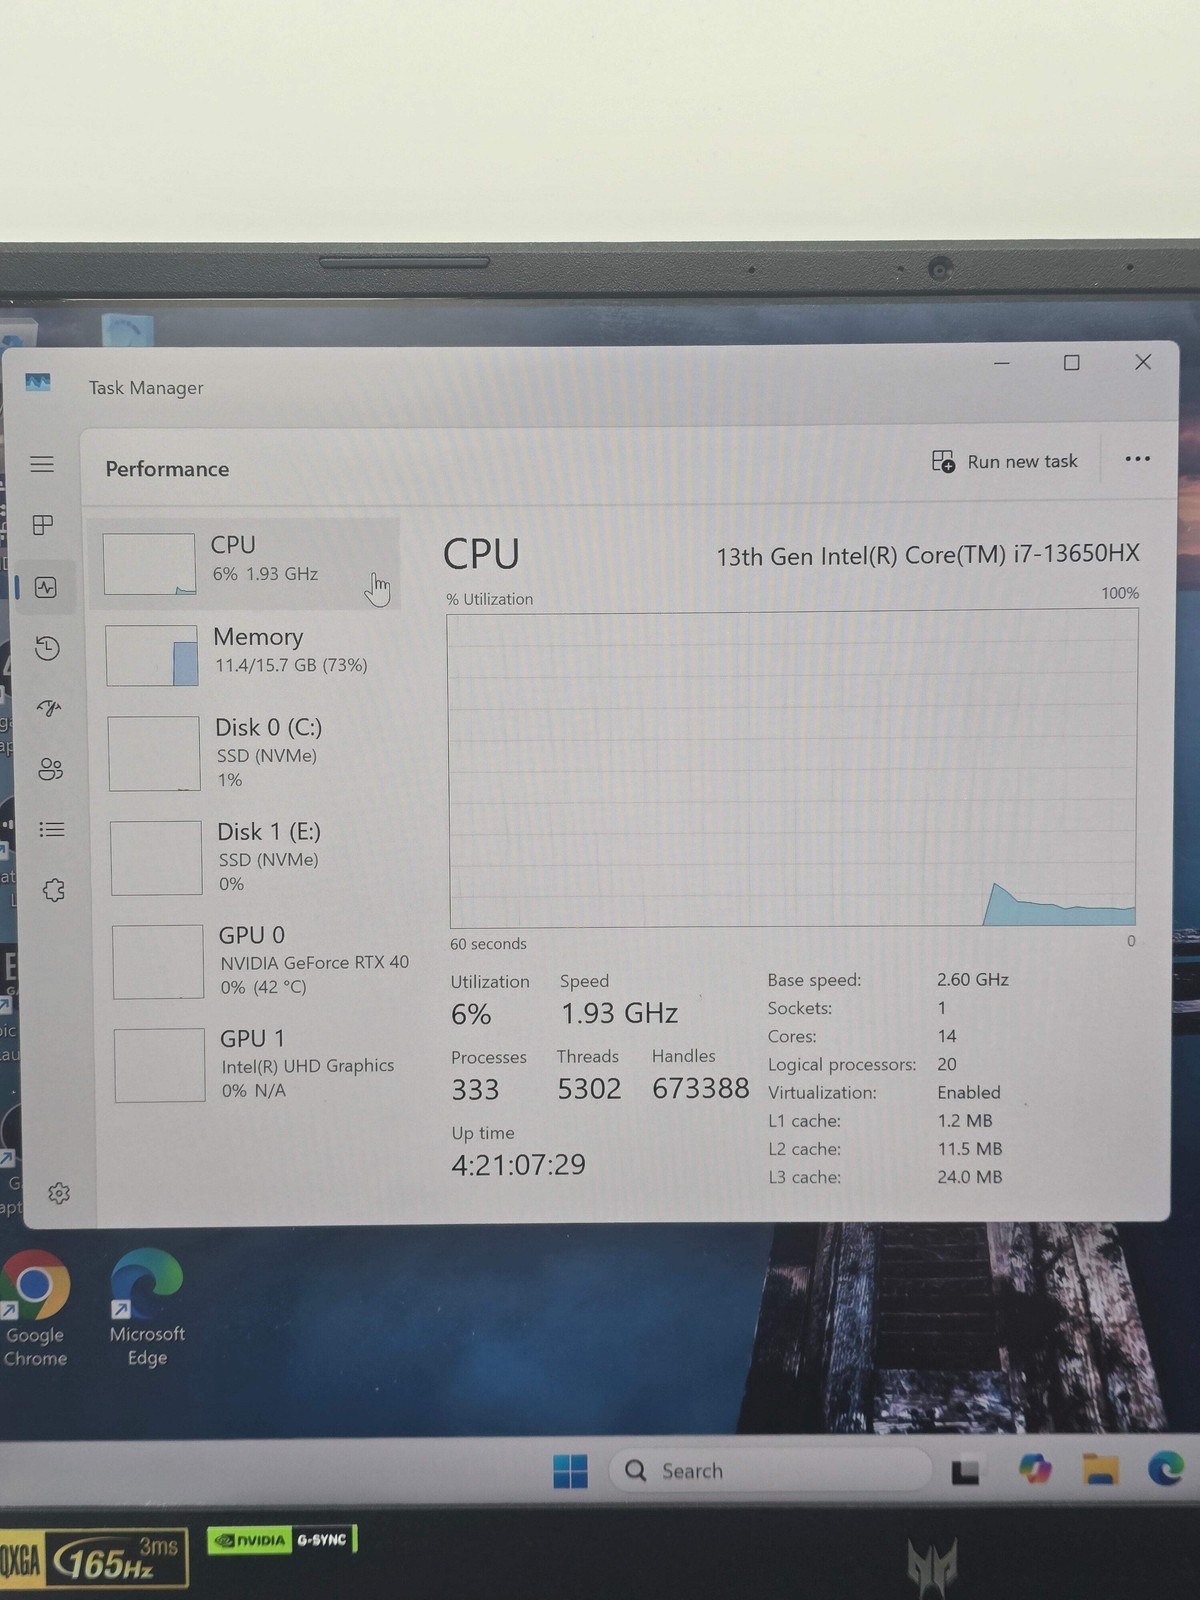Click the CPU mini graph thumbnail
The image size is (1200, 1600).
pyautogui.click(x=149, y=564)
